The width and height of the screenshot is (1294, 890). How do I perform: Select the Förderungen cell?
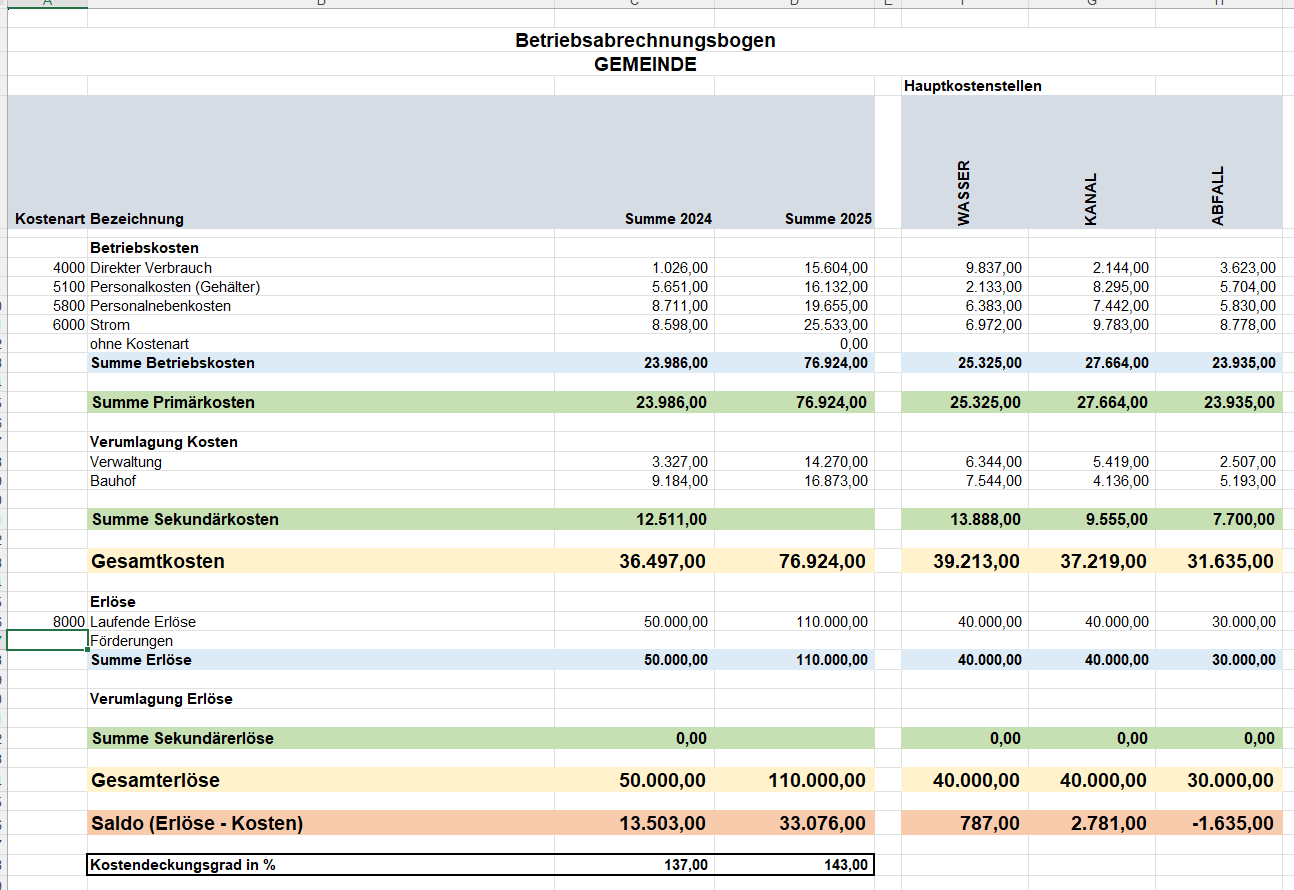click(x=131, y=641)
